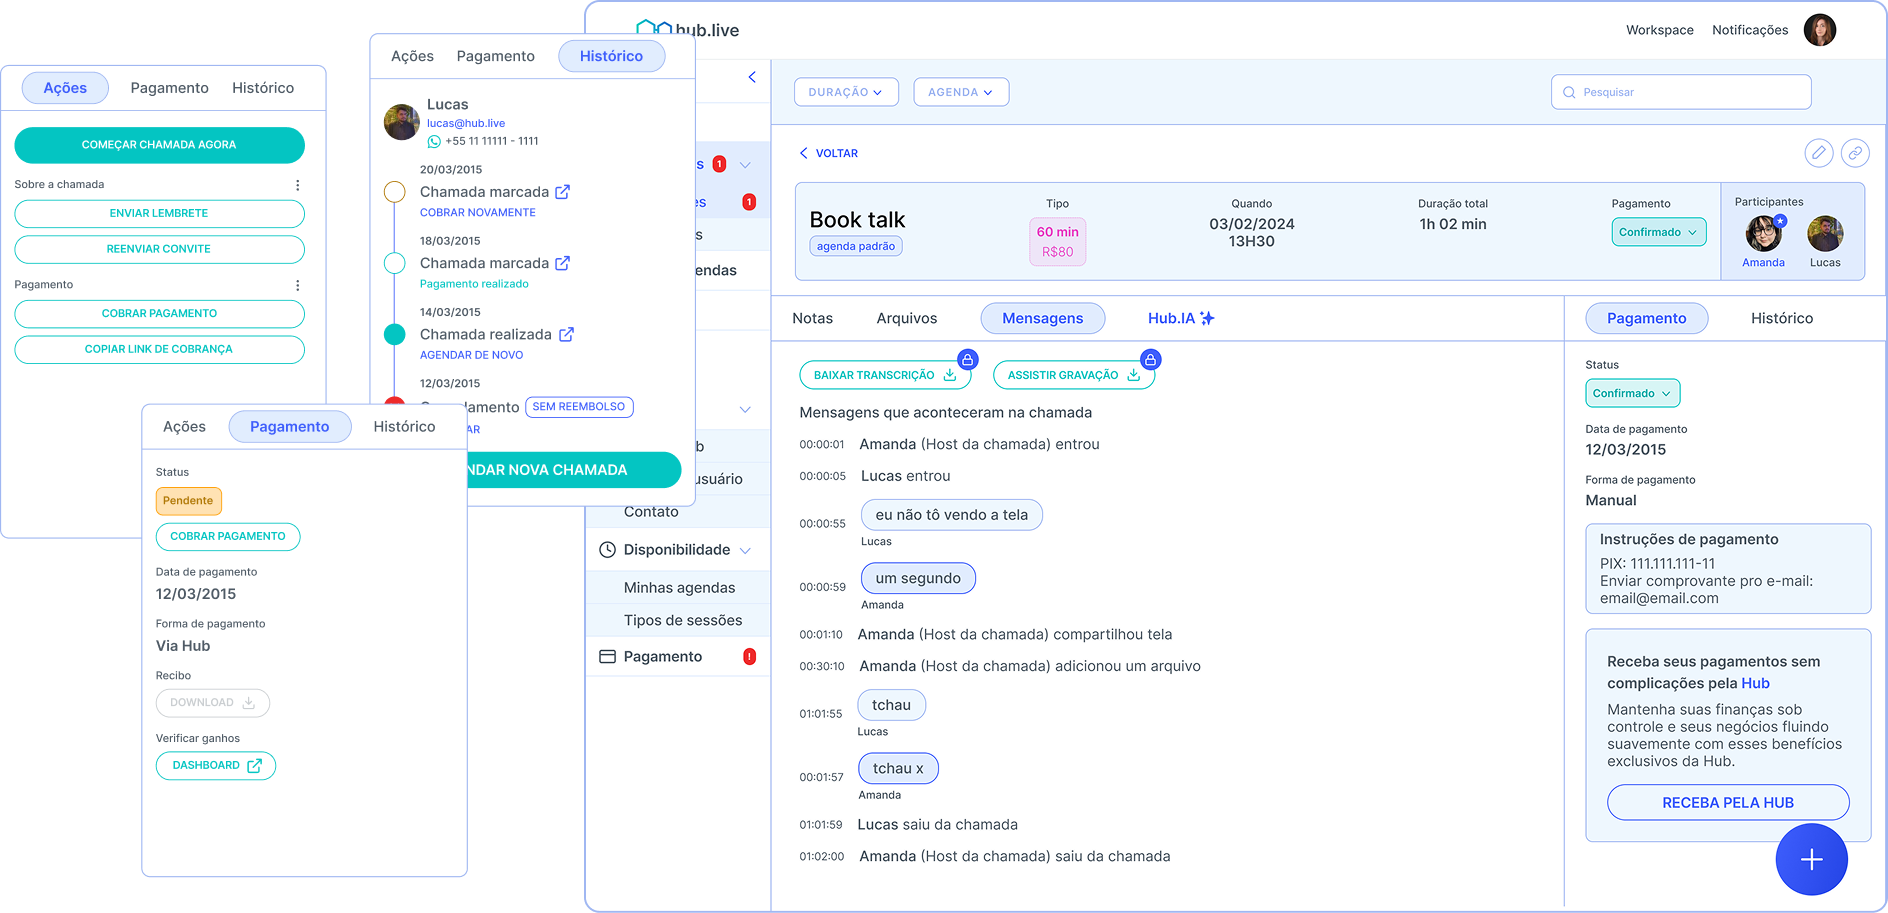Select the WhatsApp icon beside Lucas's phone number
The width and height of the screenshot is (1888, 913).
click(x=432, y=141)
